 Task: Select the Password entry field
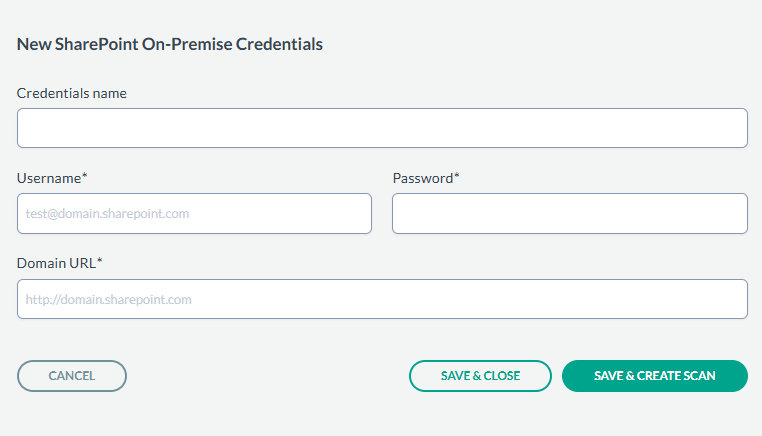click(x=570, y=214)
